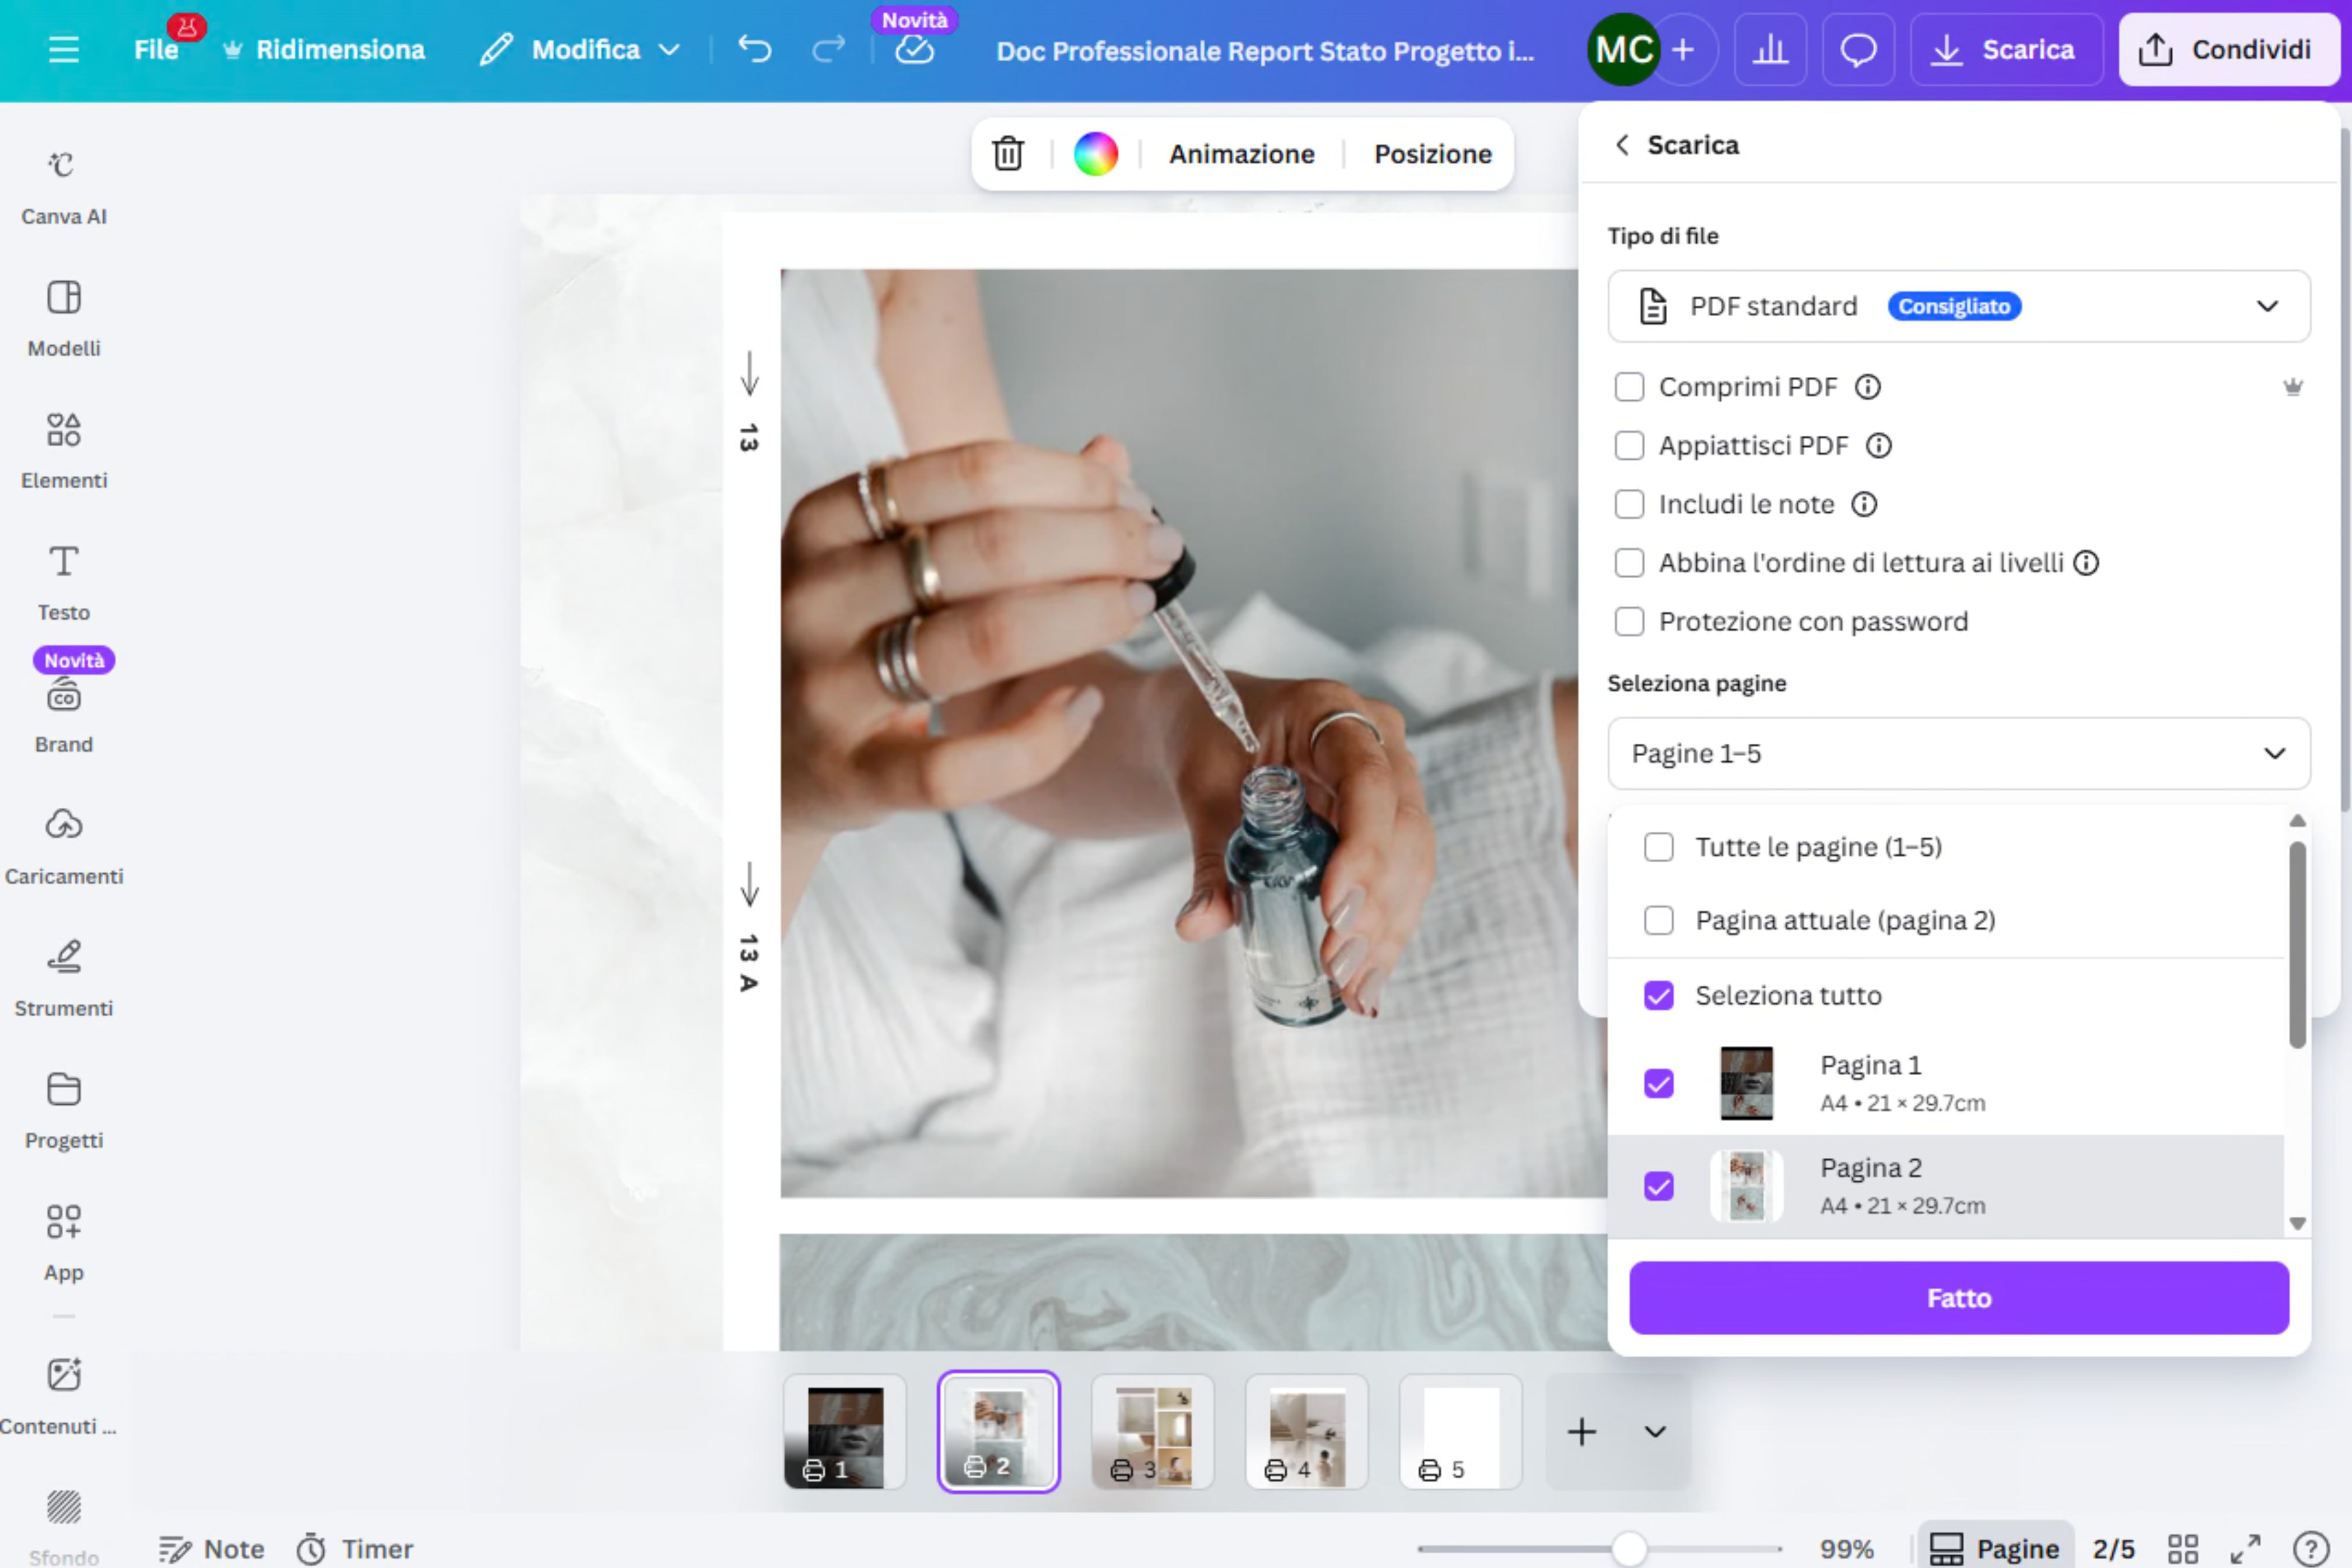2352x1568 pixels.
Task: Delete the selected element with trash icon
Action: tap(1007, 154)
